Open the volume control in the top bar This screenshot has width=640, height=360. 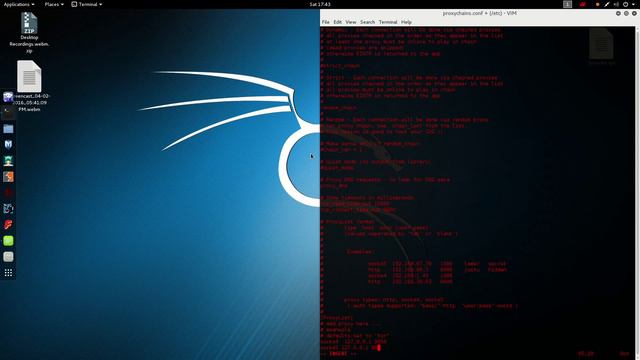click(x=616, y=4)
